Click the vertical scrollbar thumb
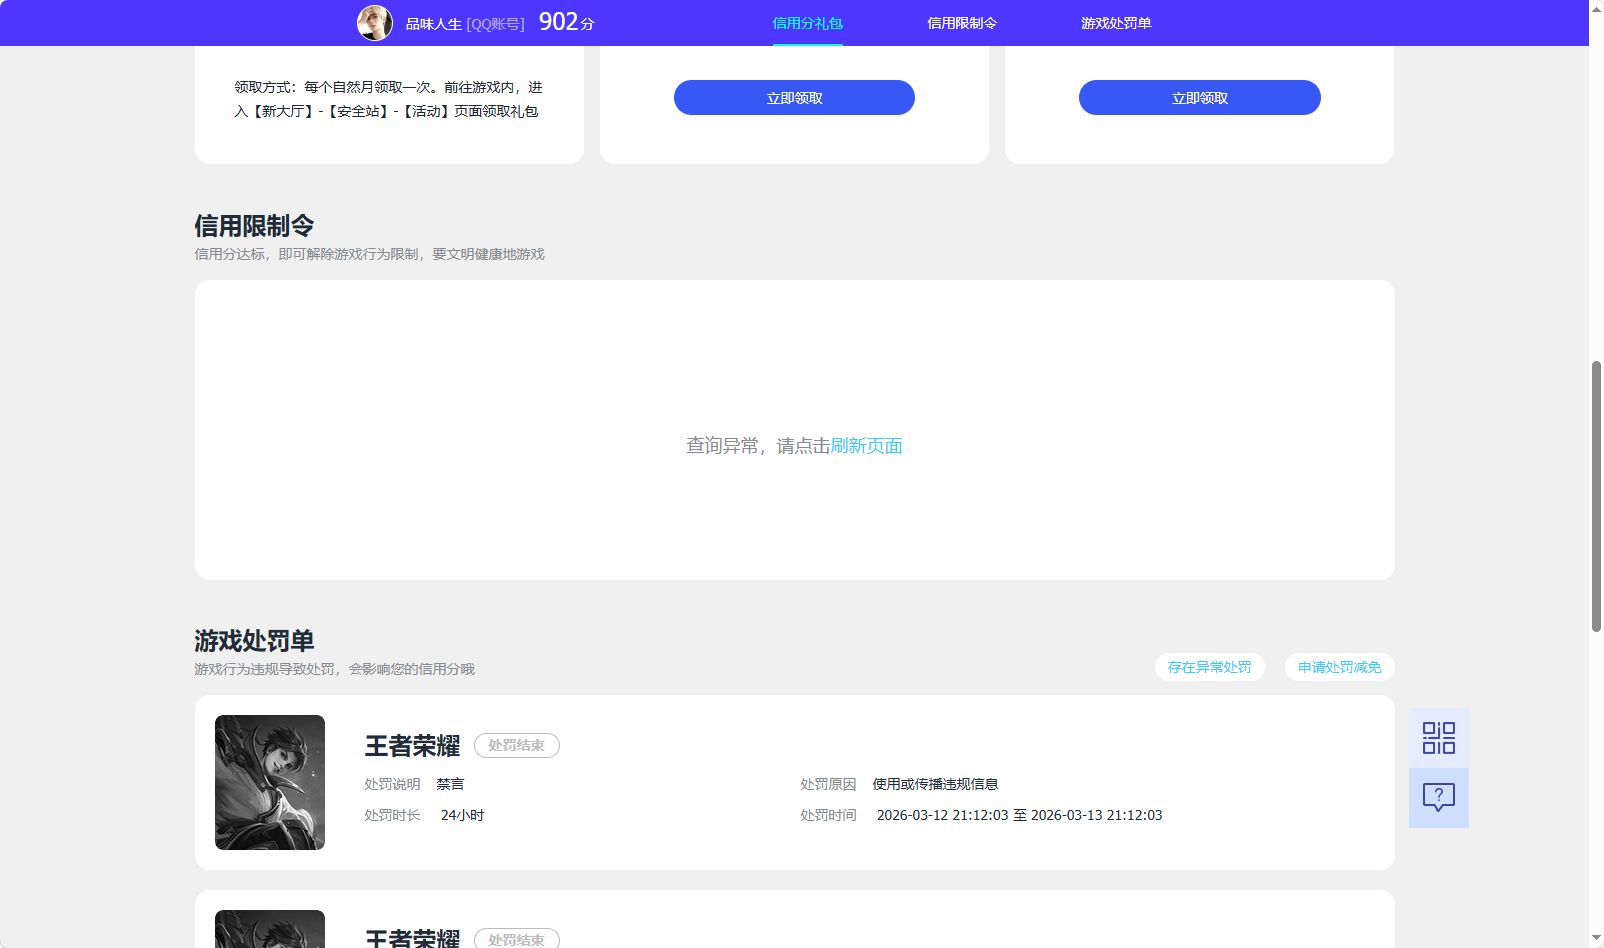Viewport: 1604px width, 948px height. coord(1596,496)
